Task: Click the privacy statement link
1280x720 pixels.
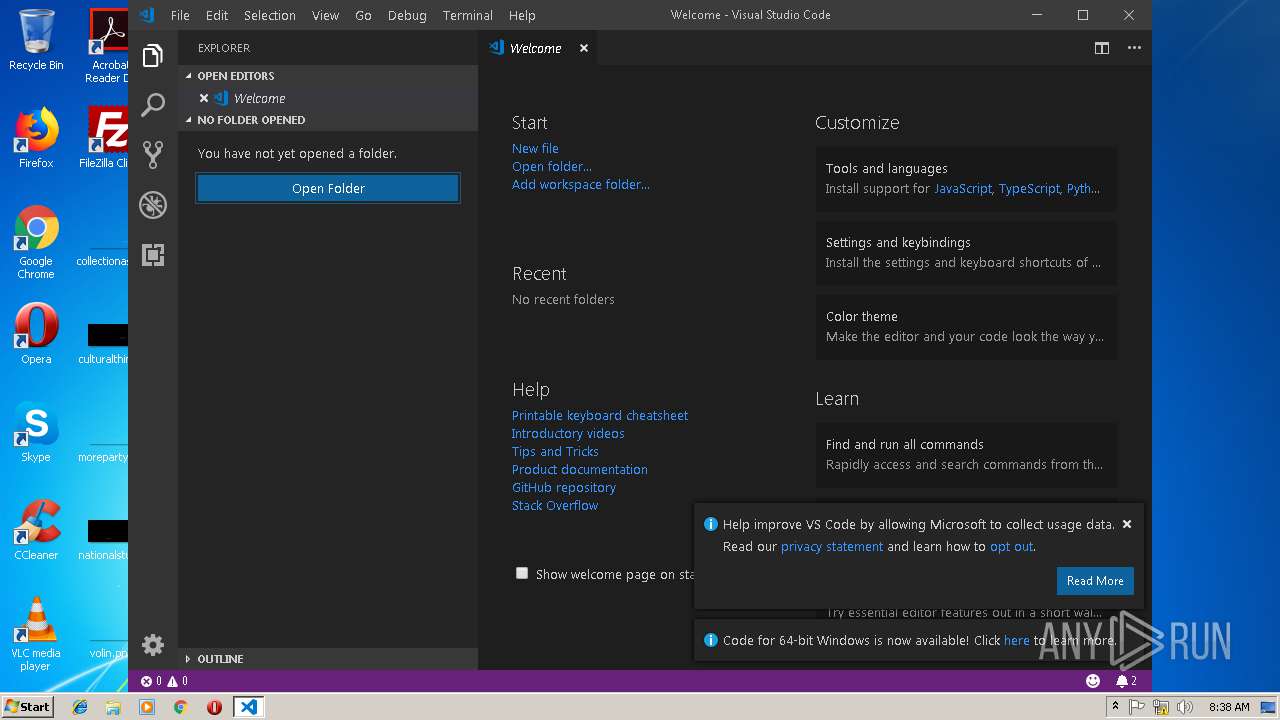Action: 832,546
